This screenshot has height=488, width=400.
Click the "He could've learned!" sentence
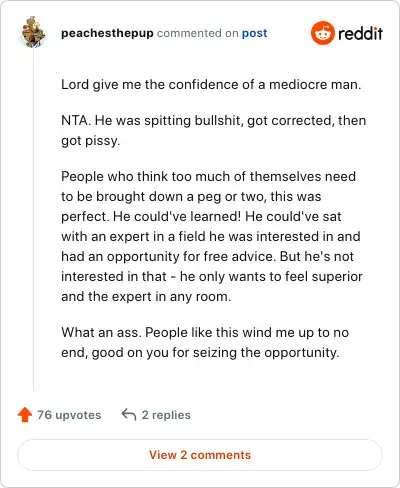click(x=177, y=217)
